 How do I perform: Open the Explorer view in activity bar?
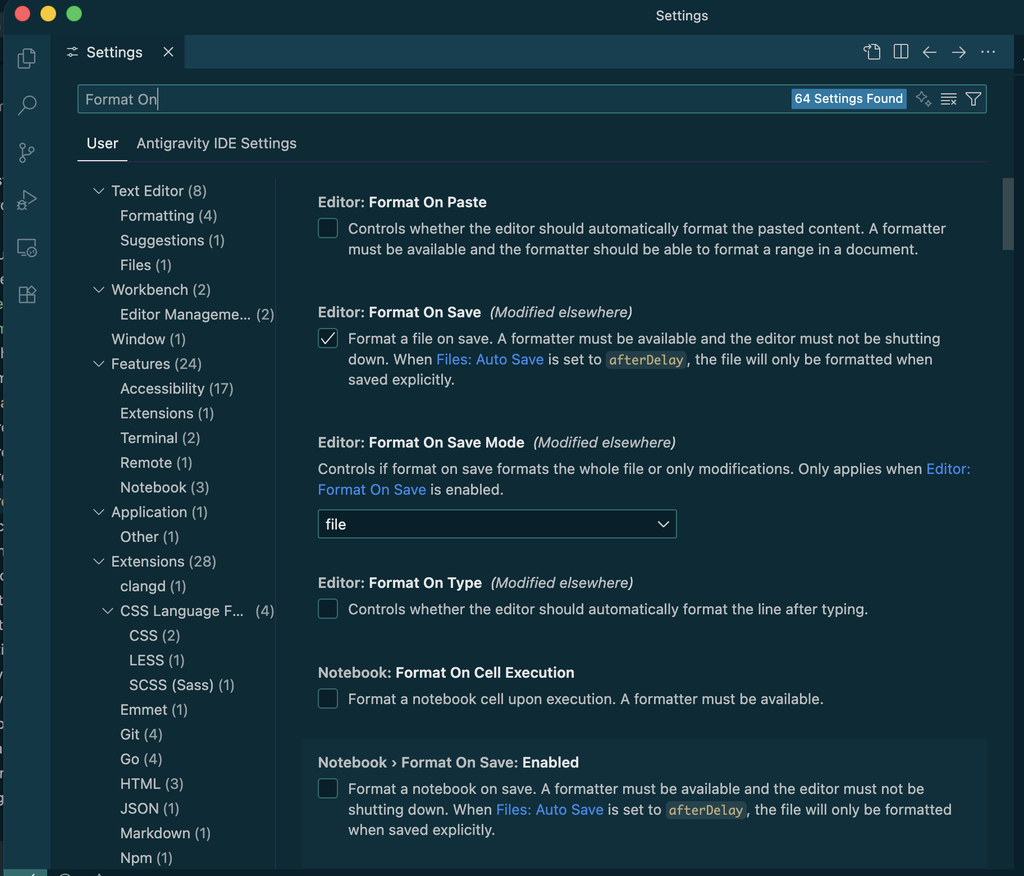click(27, 58)
